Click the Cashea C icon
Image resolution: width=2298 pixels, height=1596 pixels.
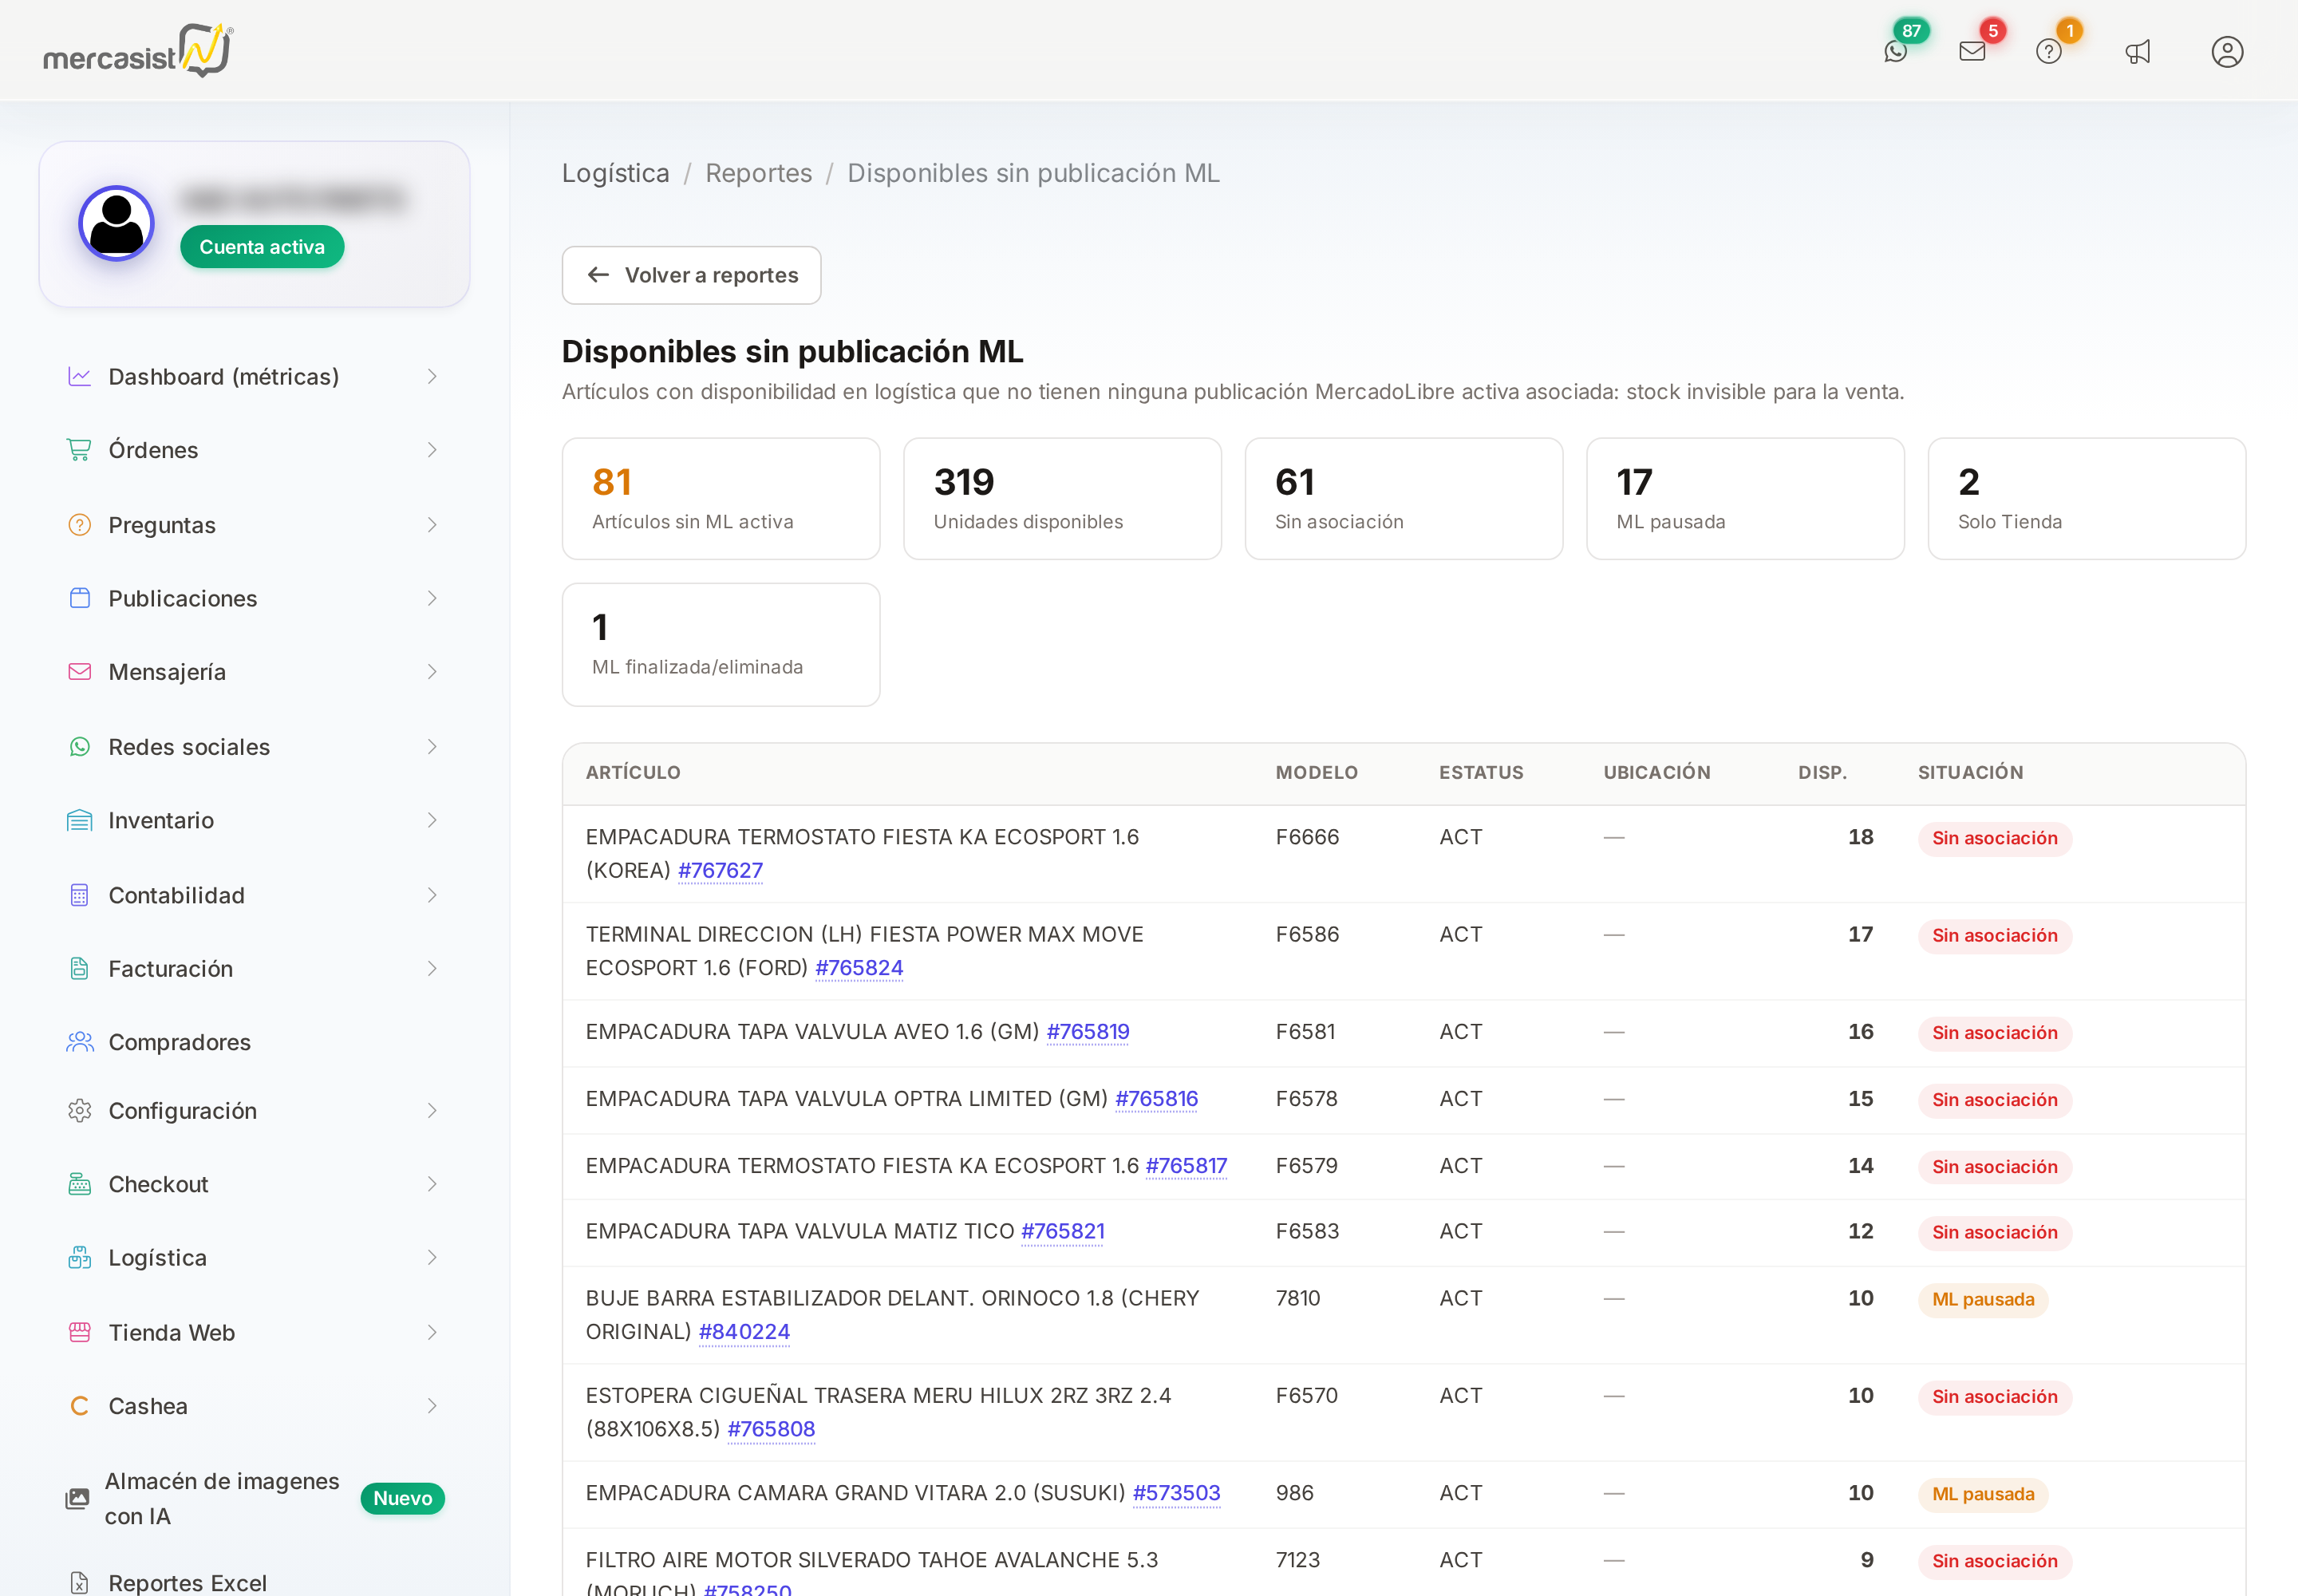tap(79, 1406)
